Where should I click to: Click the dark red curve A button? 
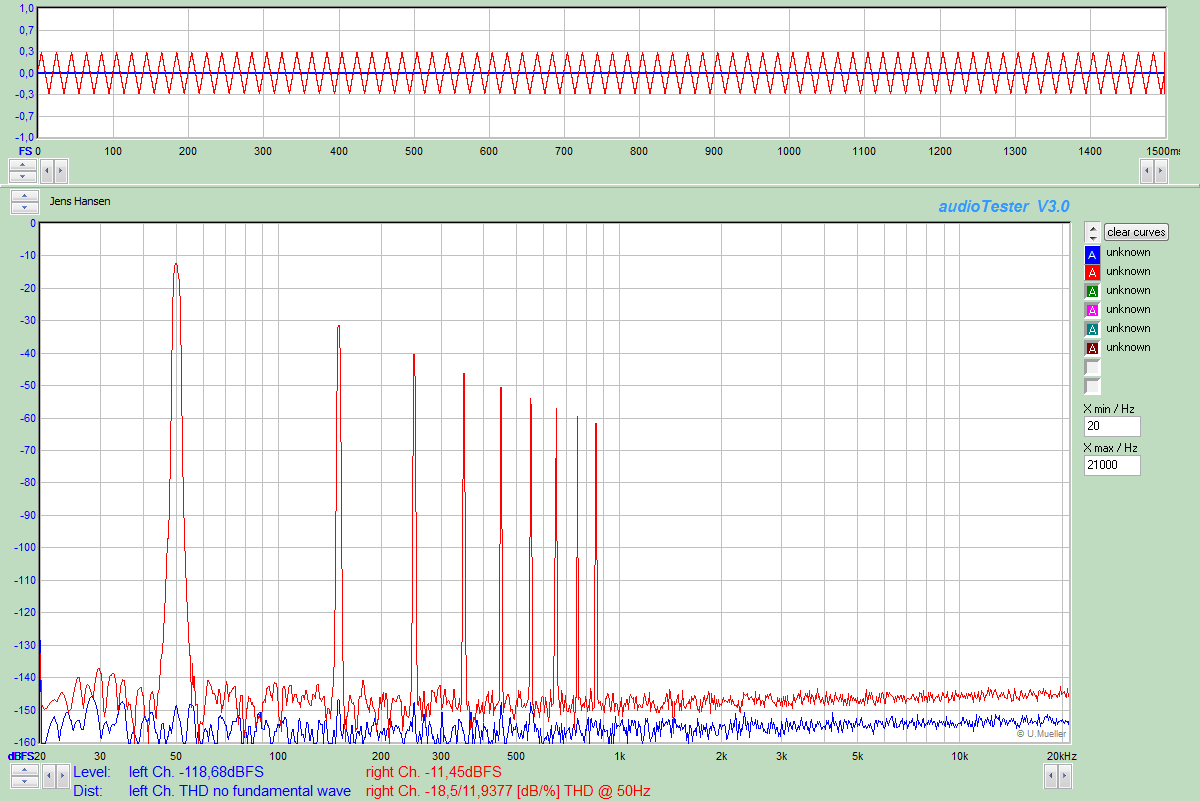click(1092, 348)
